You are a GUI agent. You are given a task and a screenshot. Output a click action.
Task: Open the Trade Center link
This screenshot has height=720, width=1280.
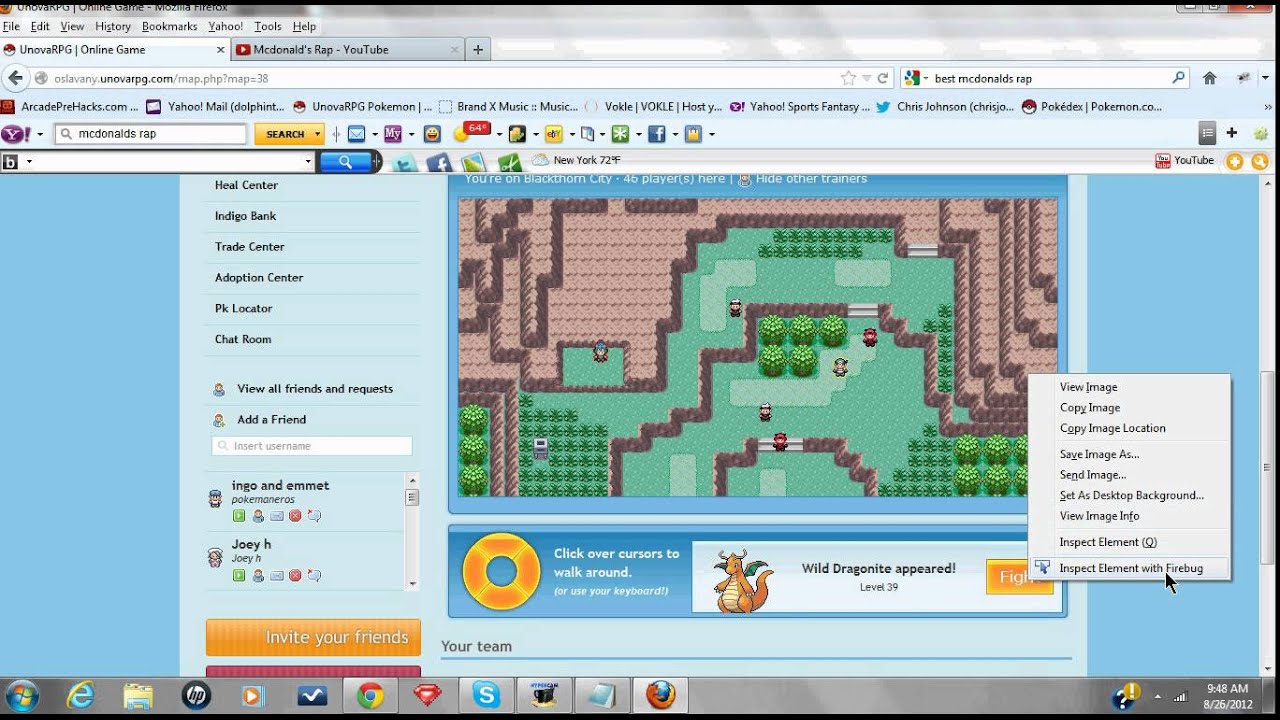pyautogui.click(x=249, y=246)
